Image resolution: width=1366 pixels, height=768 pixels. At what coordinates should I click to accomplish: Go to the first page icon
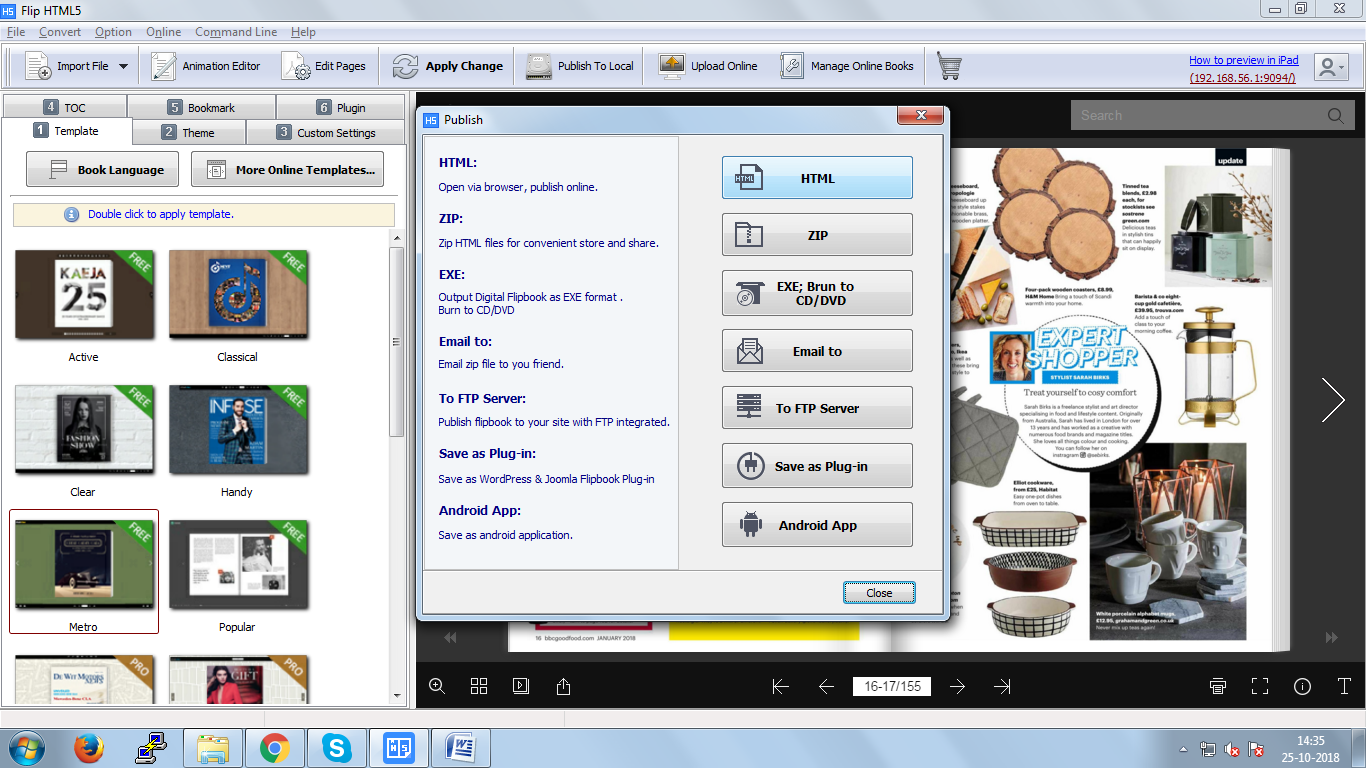coord(781,686)
